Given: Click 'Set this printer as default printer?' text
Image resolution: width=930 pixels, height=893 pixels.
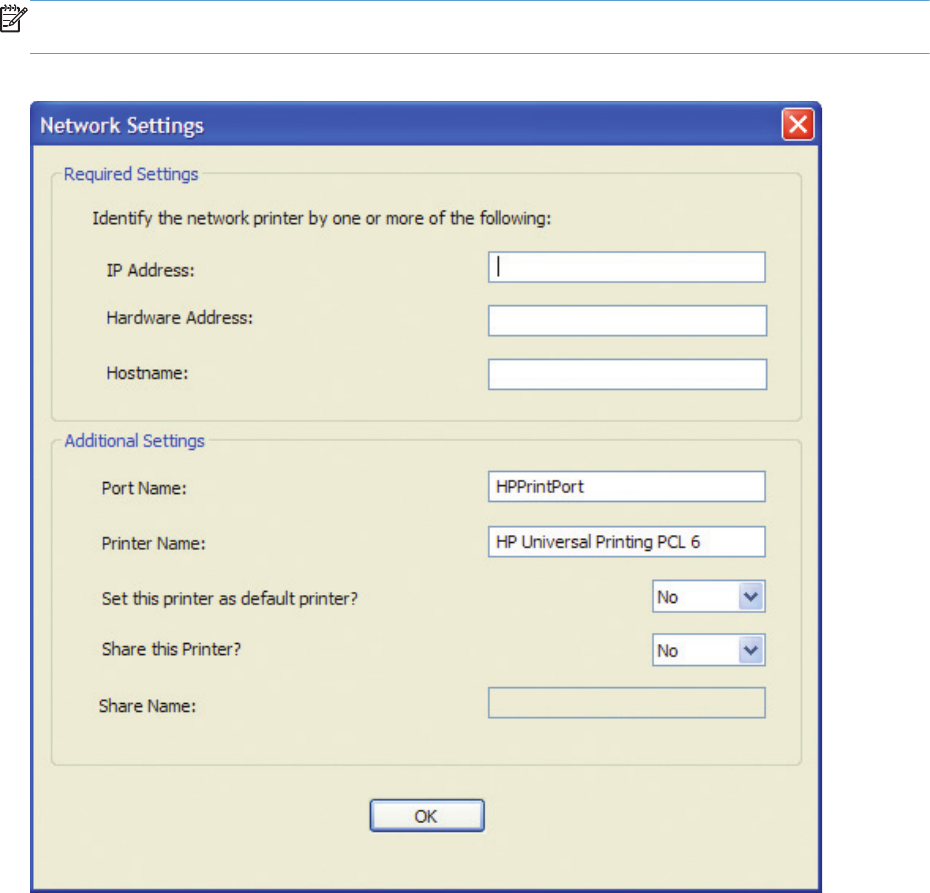Looking at the screenshot, I should coord(230,598).
